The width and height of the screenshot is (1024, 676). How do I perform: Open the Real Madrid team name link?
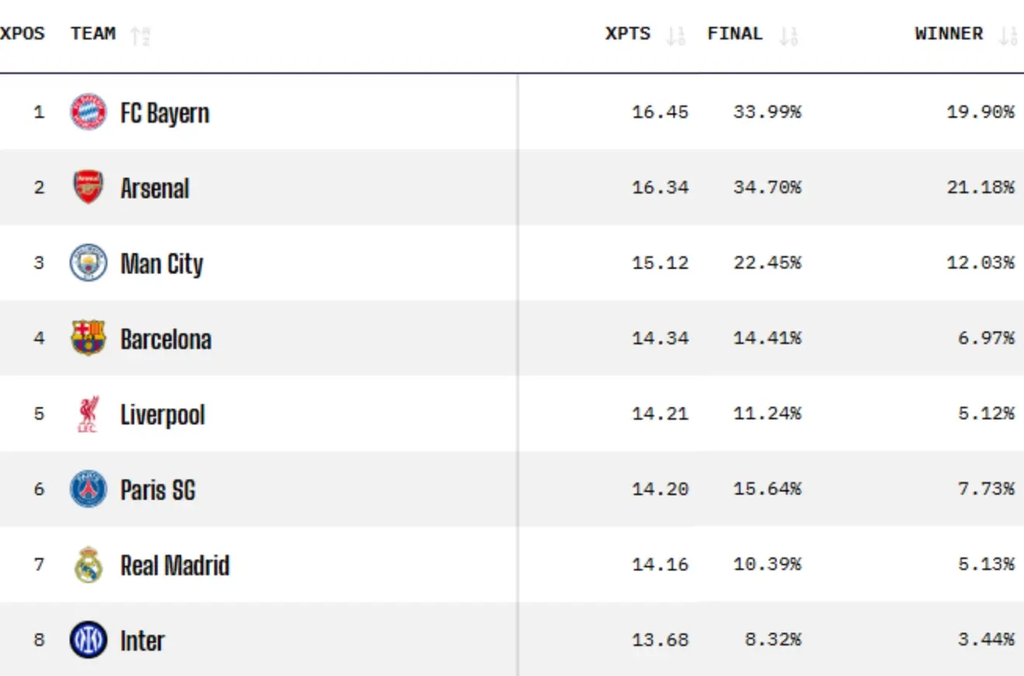[x=175, y=566]
